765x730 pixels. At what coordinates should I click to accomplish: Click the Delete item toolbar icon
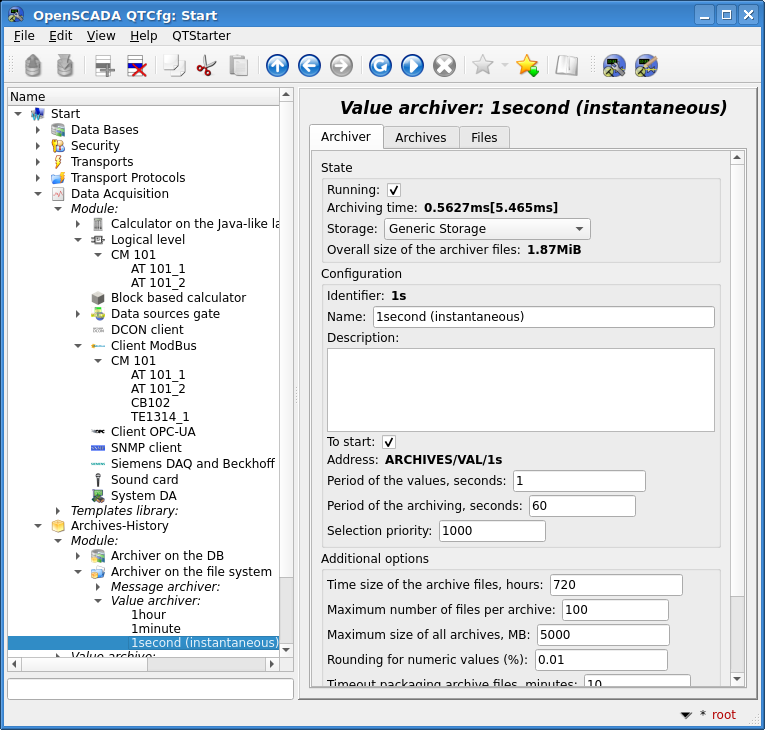pos(136,66)
